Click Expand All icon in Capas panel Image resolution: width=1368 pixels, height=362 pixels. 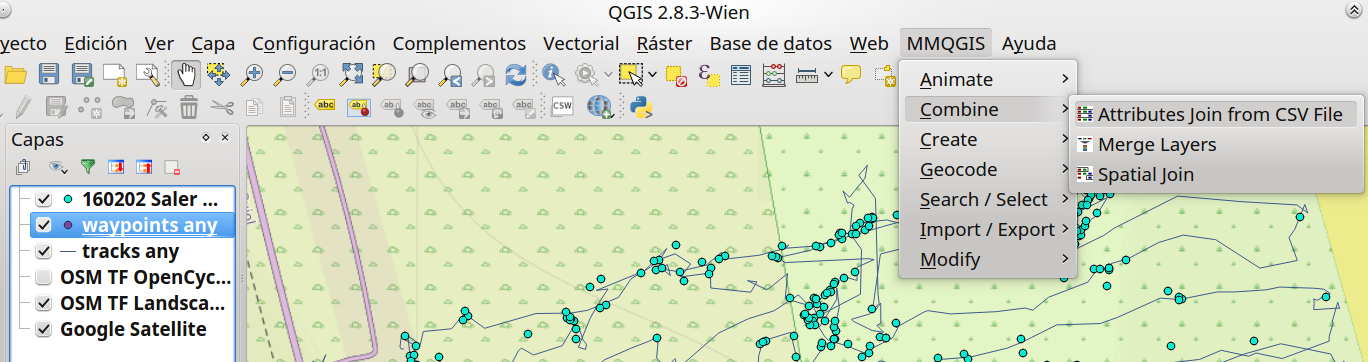(116, 166)
